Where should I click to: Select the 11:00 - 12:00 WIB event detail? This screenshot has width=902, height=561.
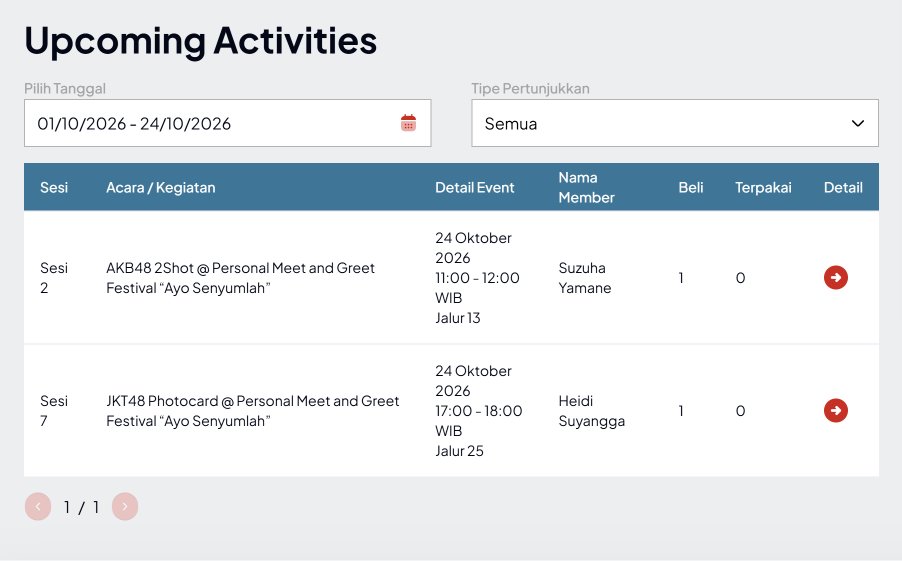[477, 278]
